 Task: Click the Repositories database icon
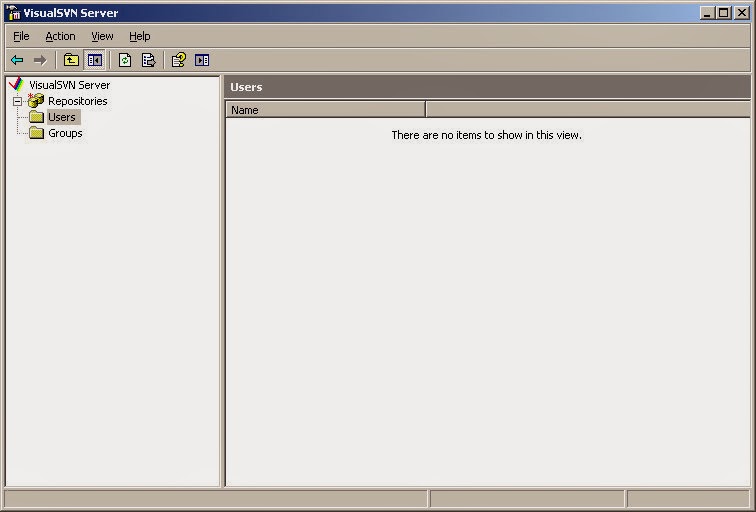(36, 100)
